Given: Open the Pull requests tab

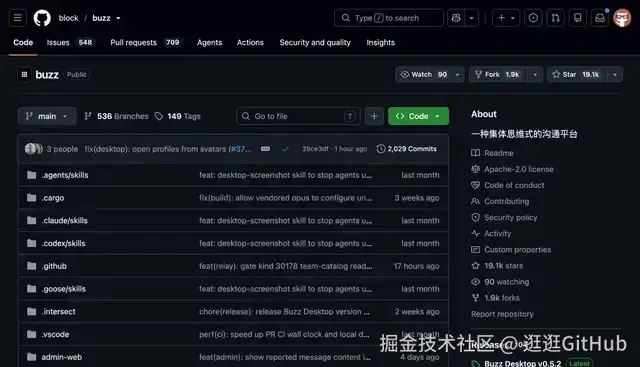Looking at the screenshot, I should tap(145, 42).
